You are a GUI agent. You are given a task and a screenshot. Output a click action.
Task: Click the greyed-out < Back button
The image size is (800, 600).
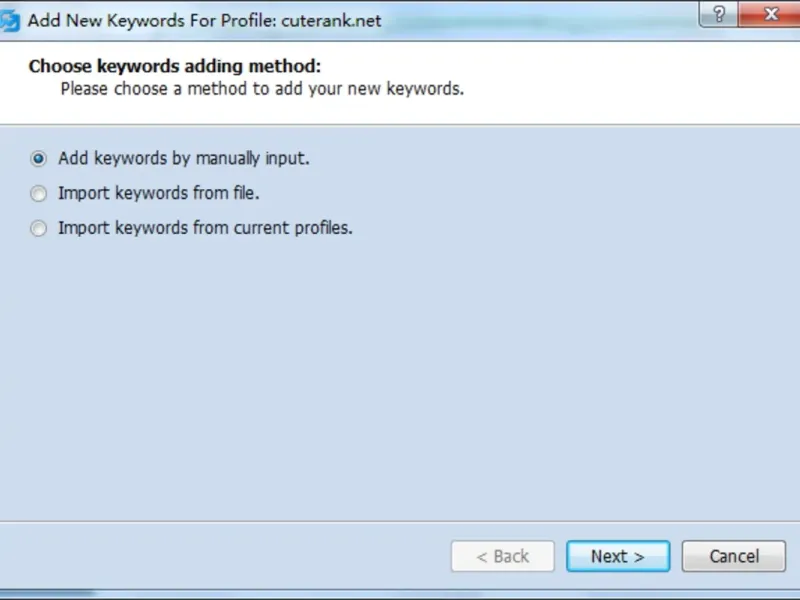click(503, 557)
